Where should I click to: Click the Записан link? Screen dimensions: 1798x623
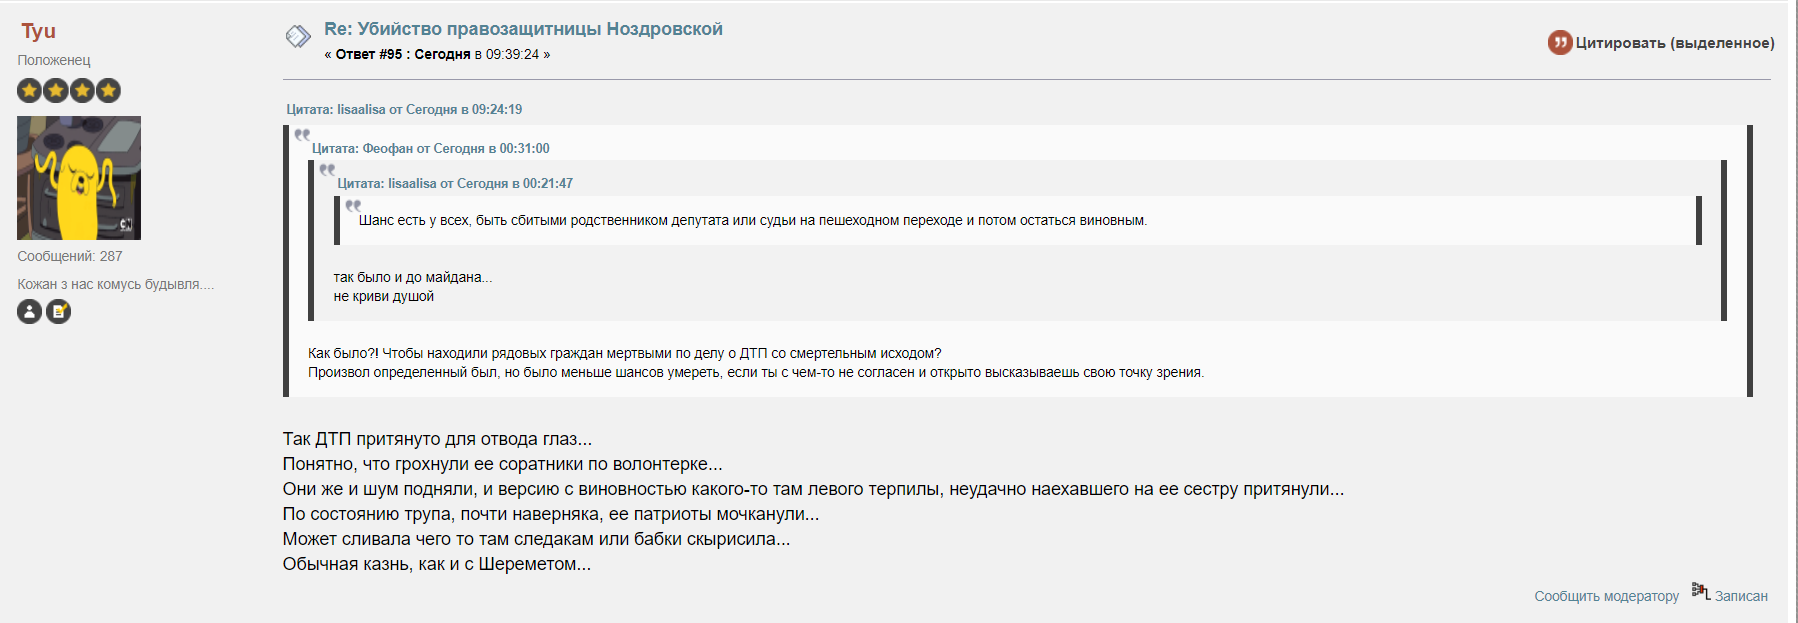tap(1741, 596)
